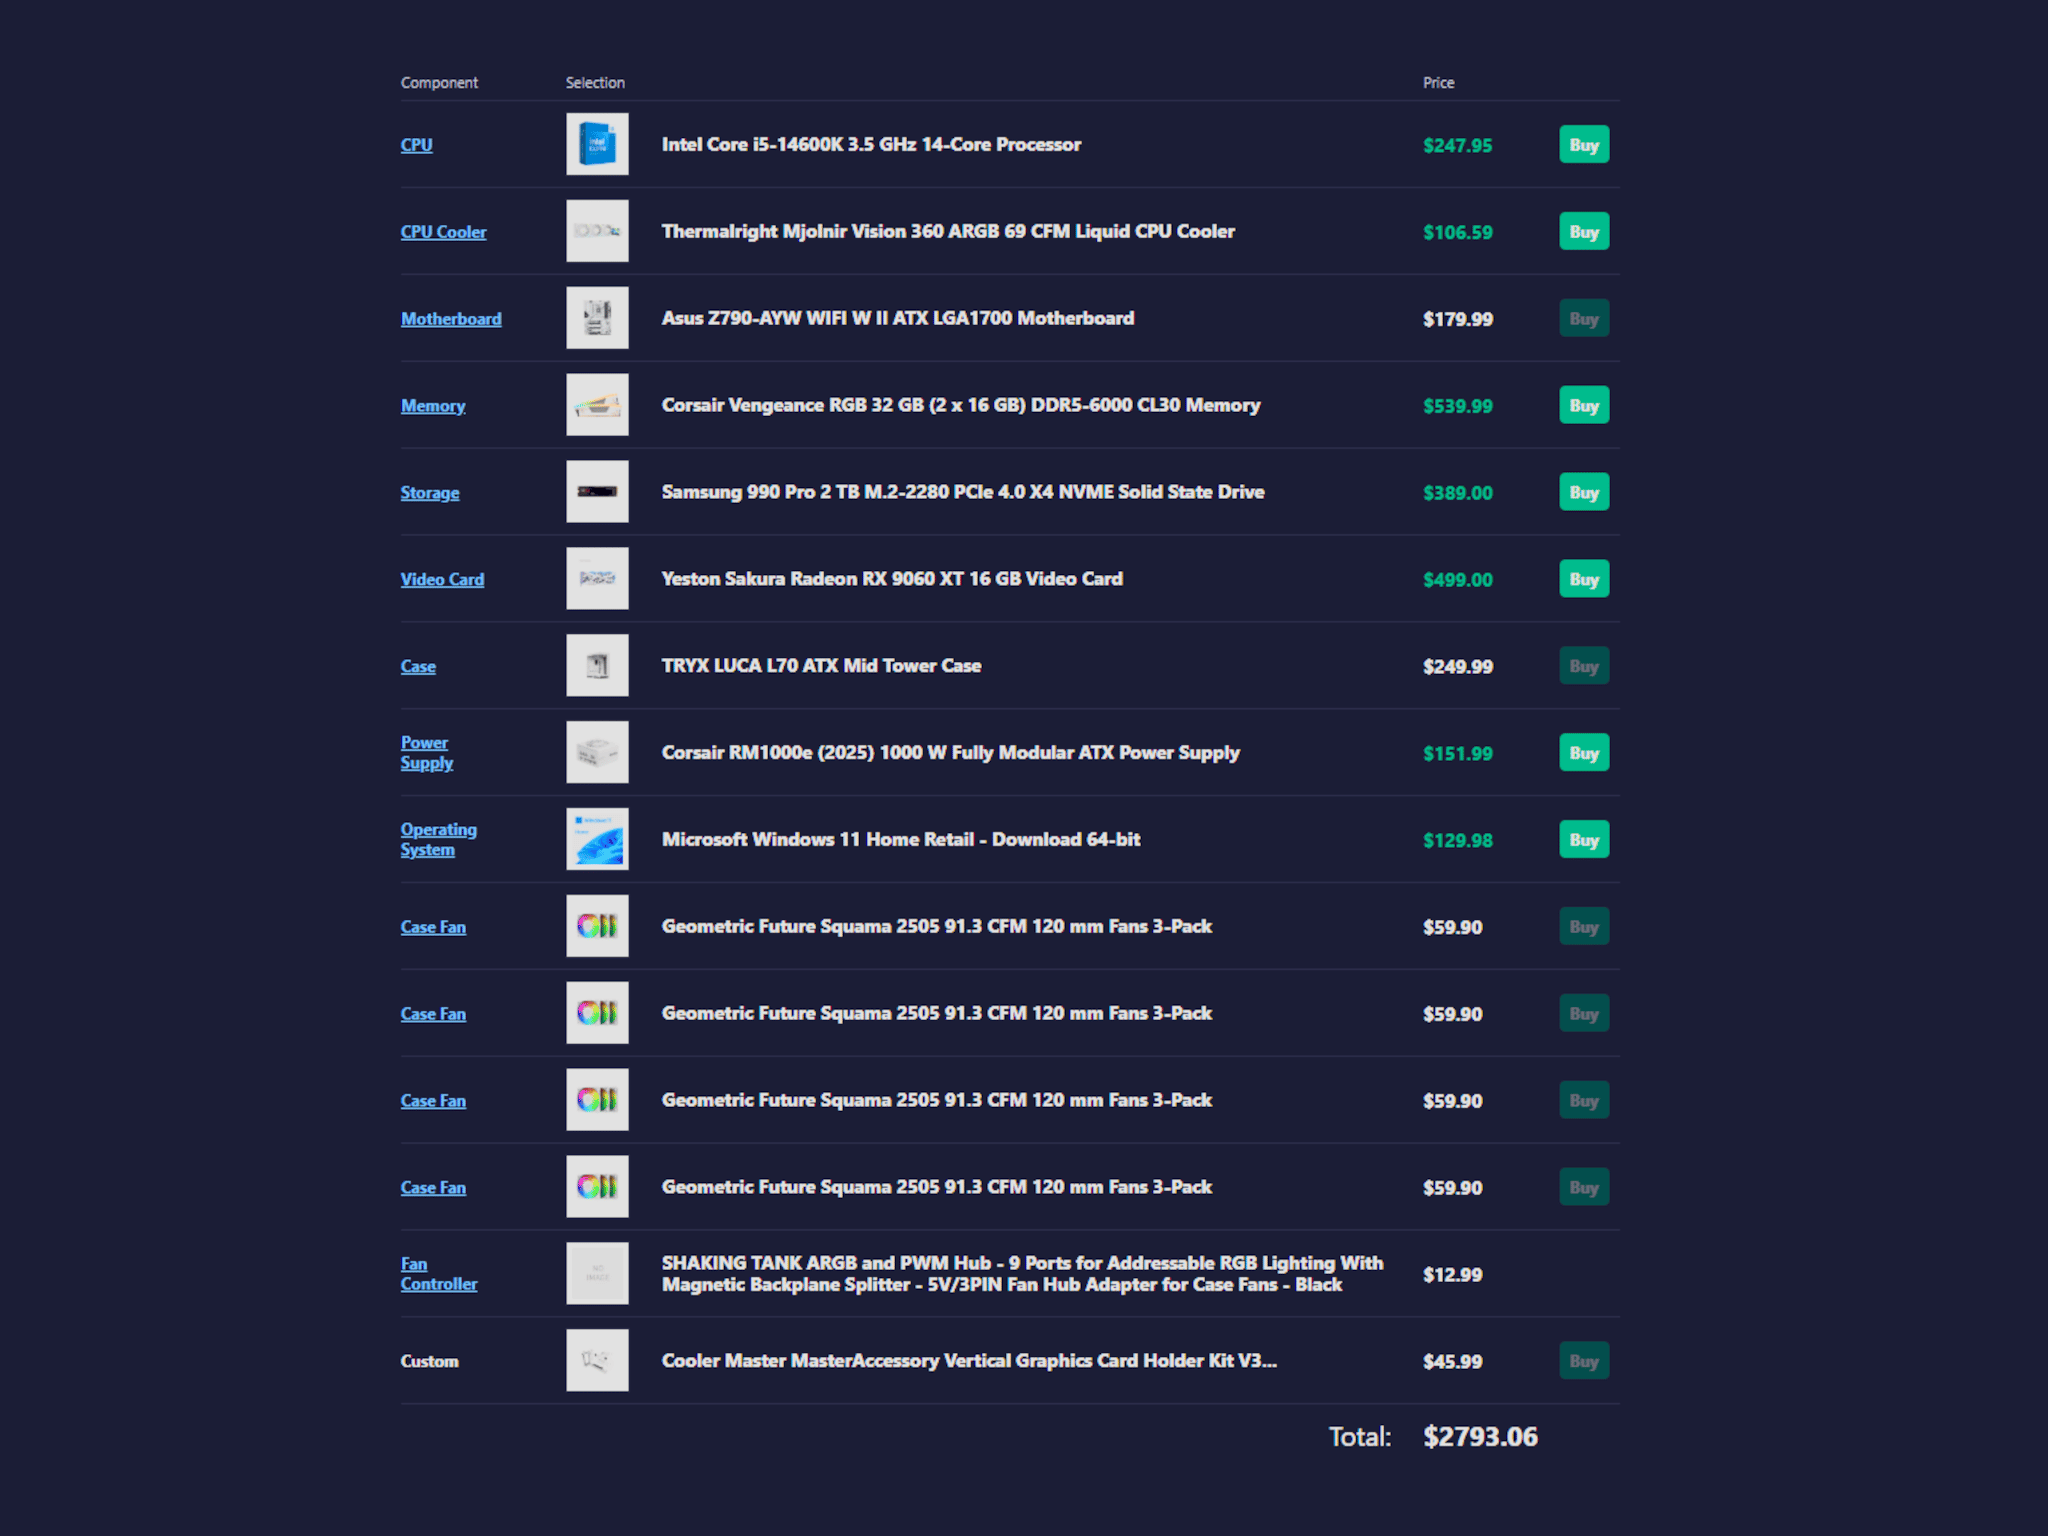Screen dimensions: 2048x1536
Task: Click Buy for the Asus Z790-AYW motherboard
Action: (x=1584, y=319)
